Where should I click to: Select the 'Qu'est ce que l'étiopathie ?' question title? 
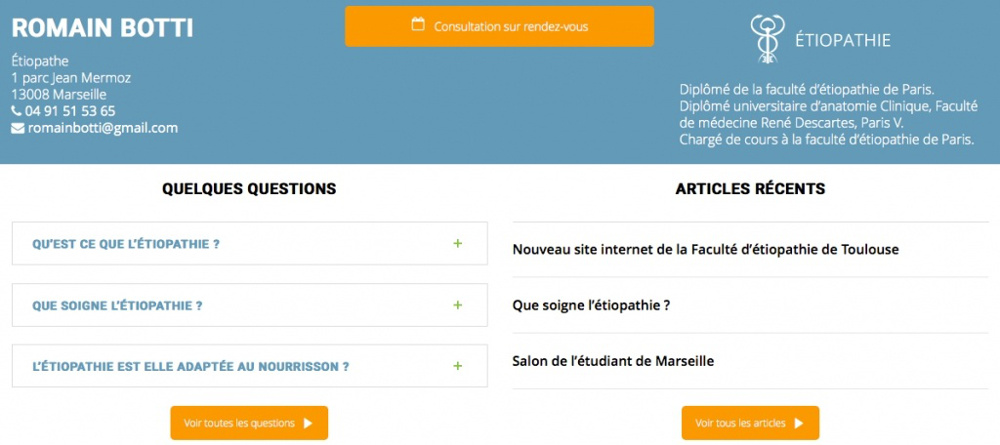[x=126, y=244]
